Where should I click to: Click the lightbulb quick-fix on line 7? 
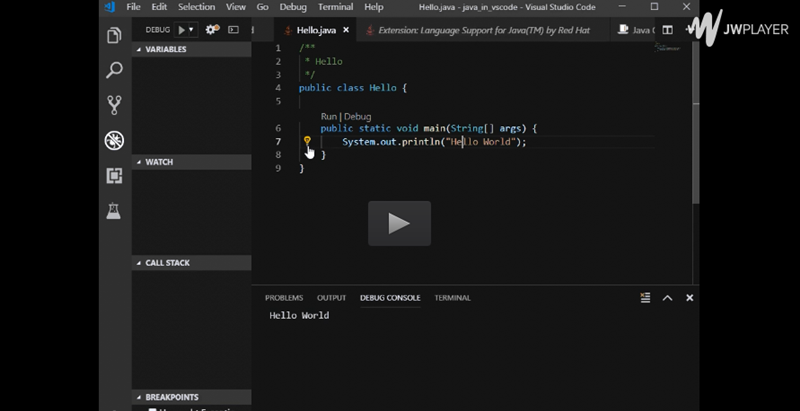pos(308,142)
